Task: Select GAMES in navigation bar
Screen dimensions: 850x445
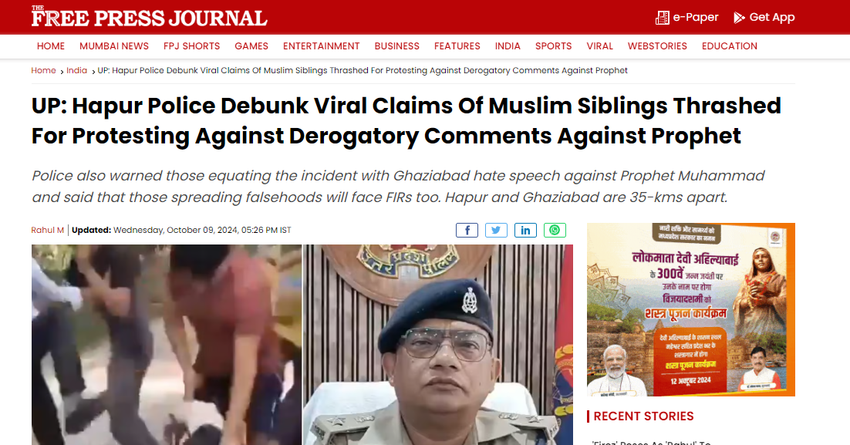Action: 252,46
